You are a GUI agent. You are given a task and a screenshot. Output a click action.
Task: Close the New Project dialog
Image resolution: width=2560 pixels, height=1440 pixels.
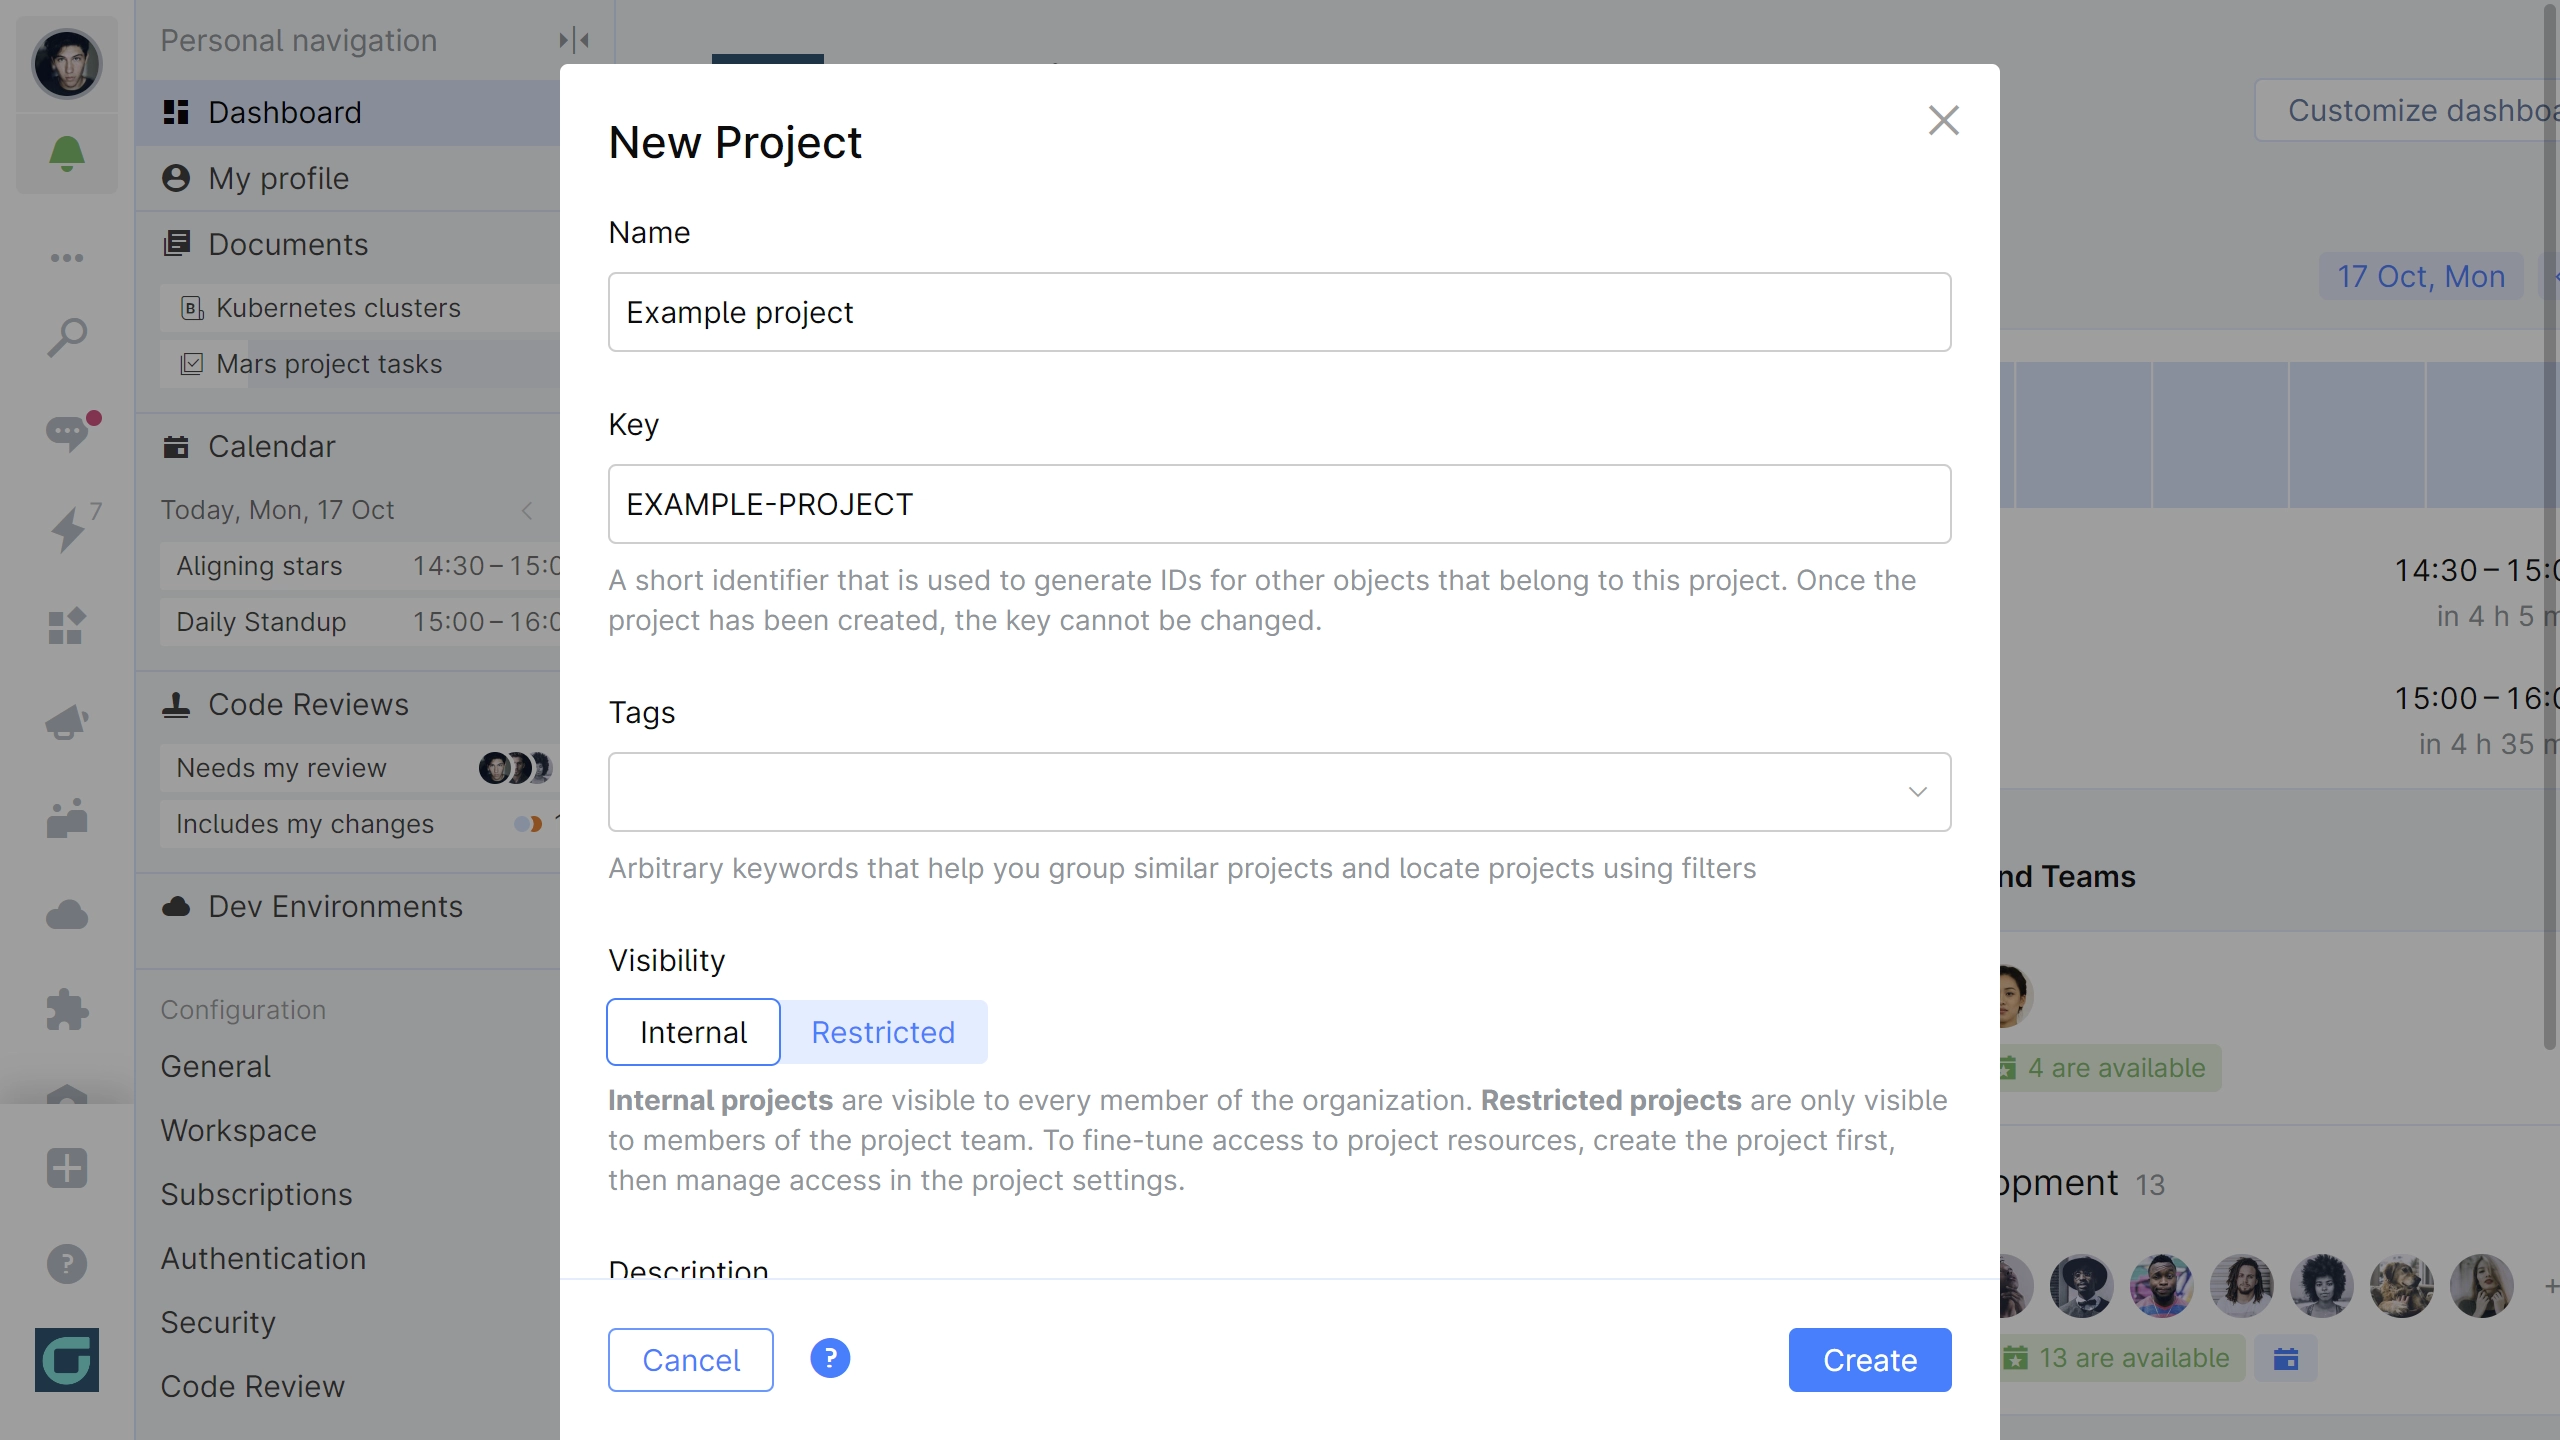click(x=1945, y=120)
